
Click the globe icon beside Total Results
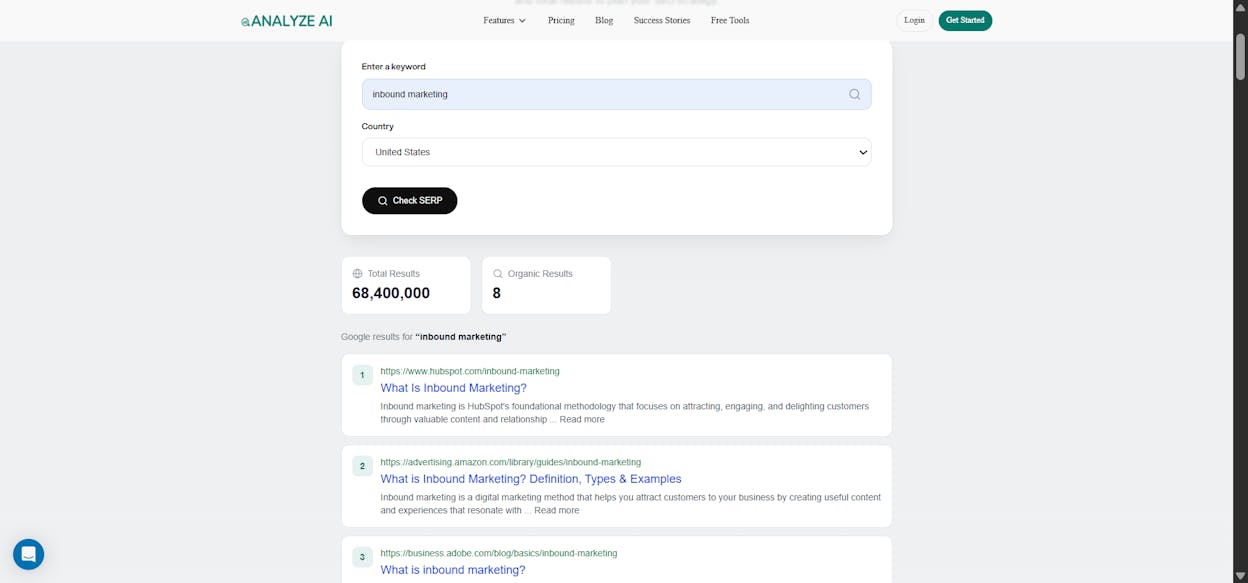[357, 273]
